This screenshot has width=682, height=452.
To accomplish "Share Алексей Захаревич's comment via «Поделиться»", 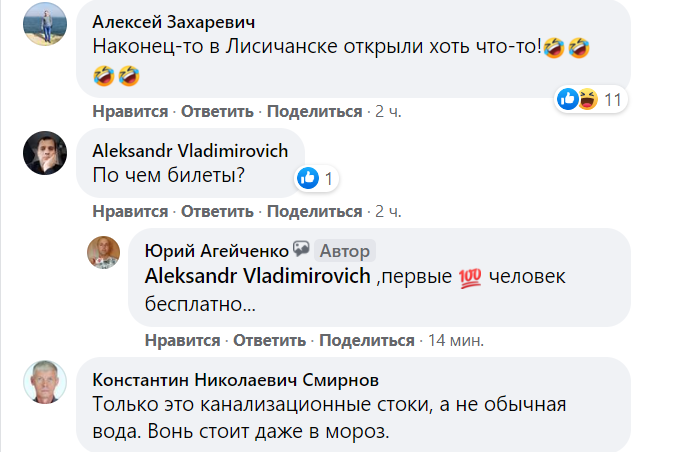I will pos(314,111).
